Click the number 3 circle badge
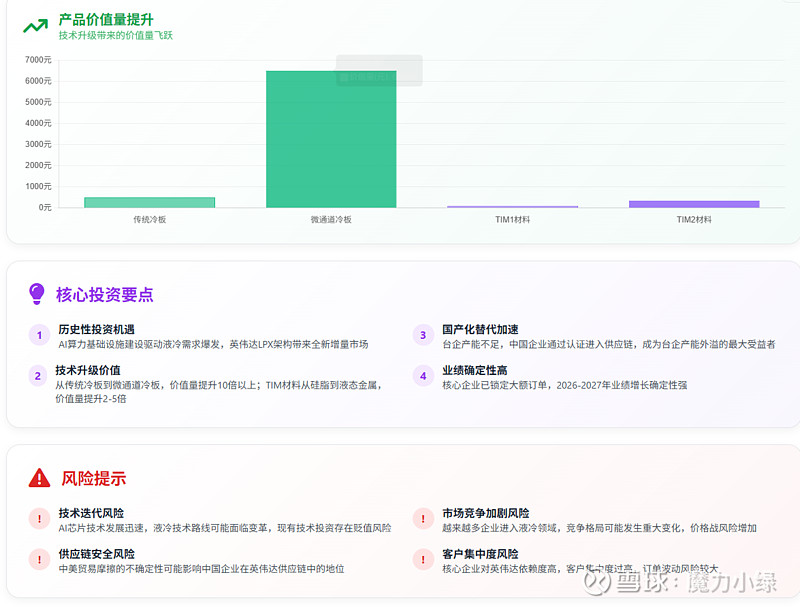This screenshot has width=800, height=607. [423, 335]
